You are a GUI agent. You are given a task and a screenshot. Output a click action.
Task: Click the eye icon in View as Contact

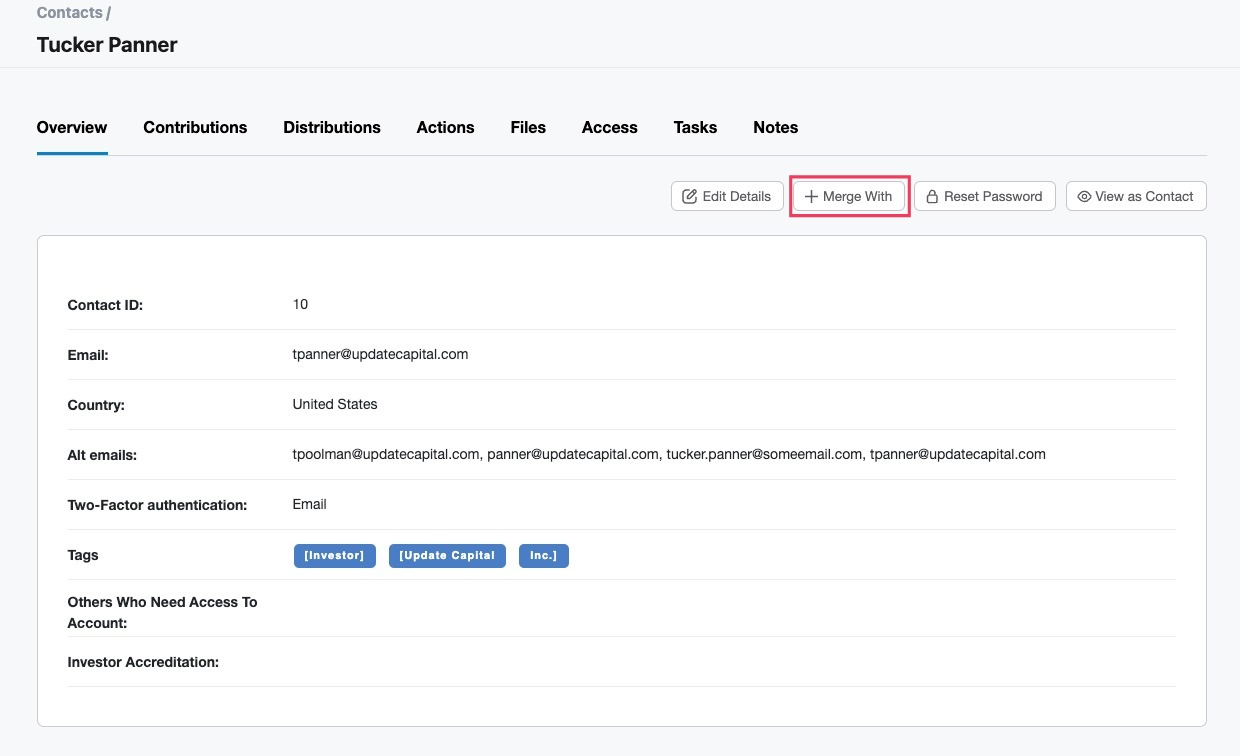click(1084, 196)
